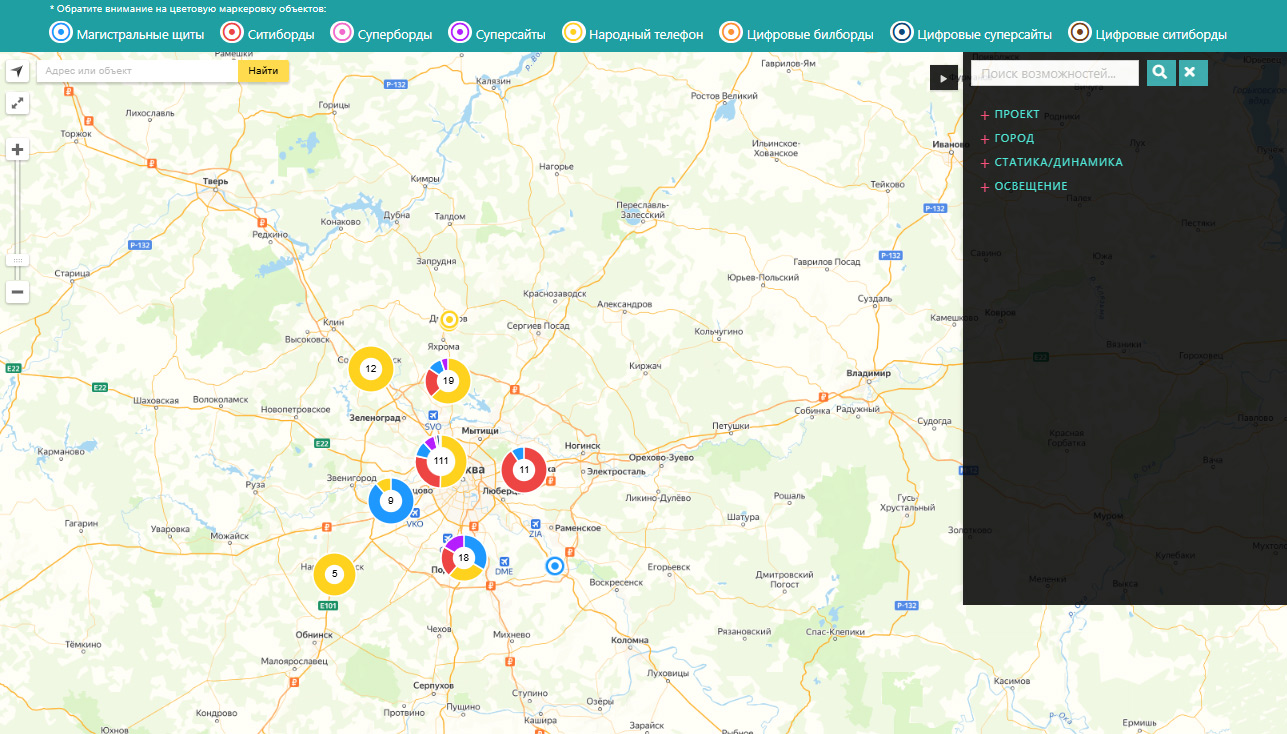The width and height of the screenshot is (1287, 734).
Task: Expand the ГОРОД filter section
Action: click(1013, 139)
